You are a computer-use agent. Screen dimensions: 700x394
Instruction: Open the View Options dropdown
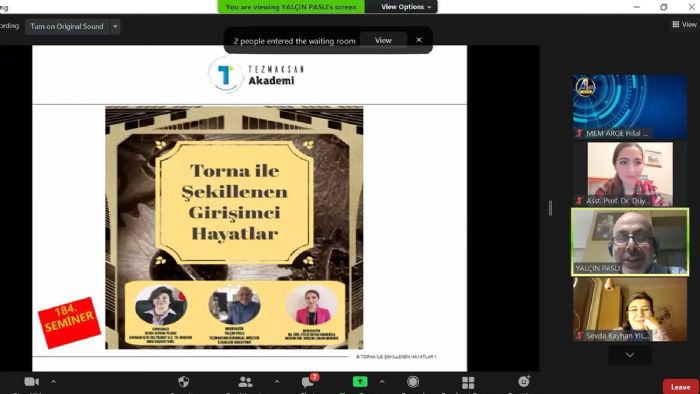[x=406, y=7]
